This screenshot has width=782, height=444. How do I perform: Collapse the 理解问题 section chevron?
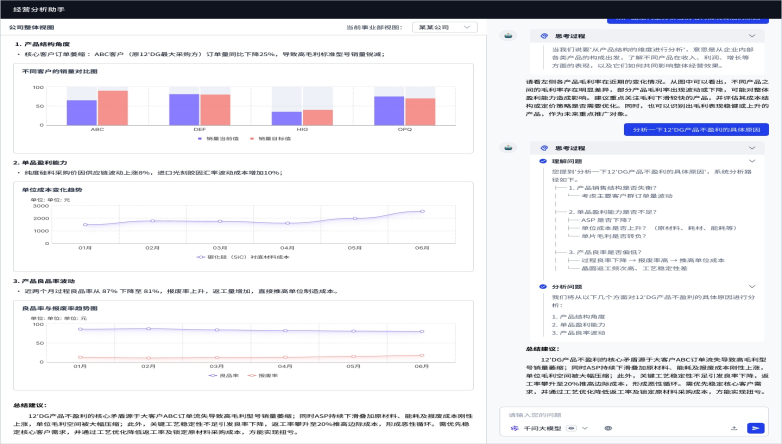pyautogui.click(x=750, y=160)
